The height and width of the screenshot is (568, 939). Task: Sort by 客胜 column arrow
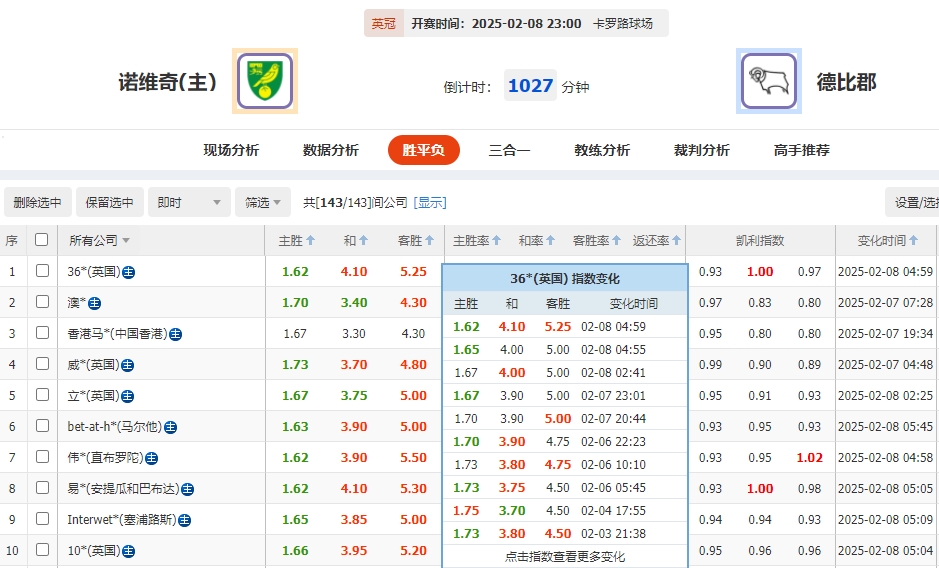pos(430,241)
